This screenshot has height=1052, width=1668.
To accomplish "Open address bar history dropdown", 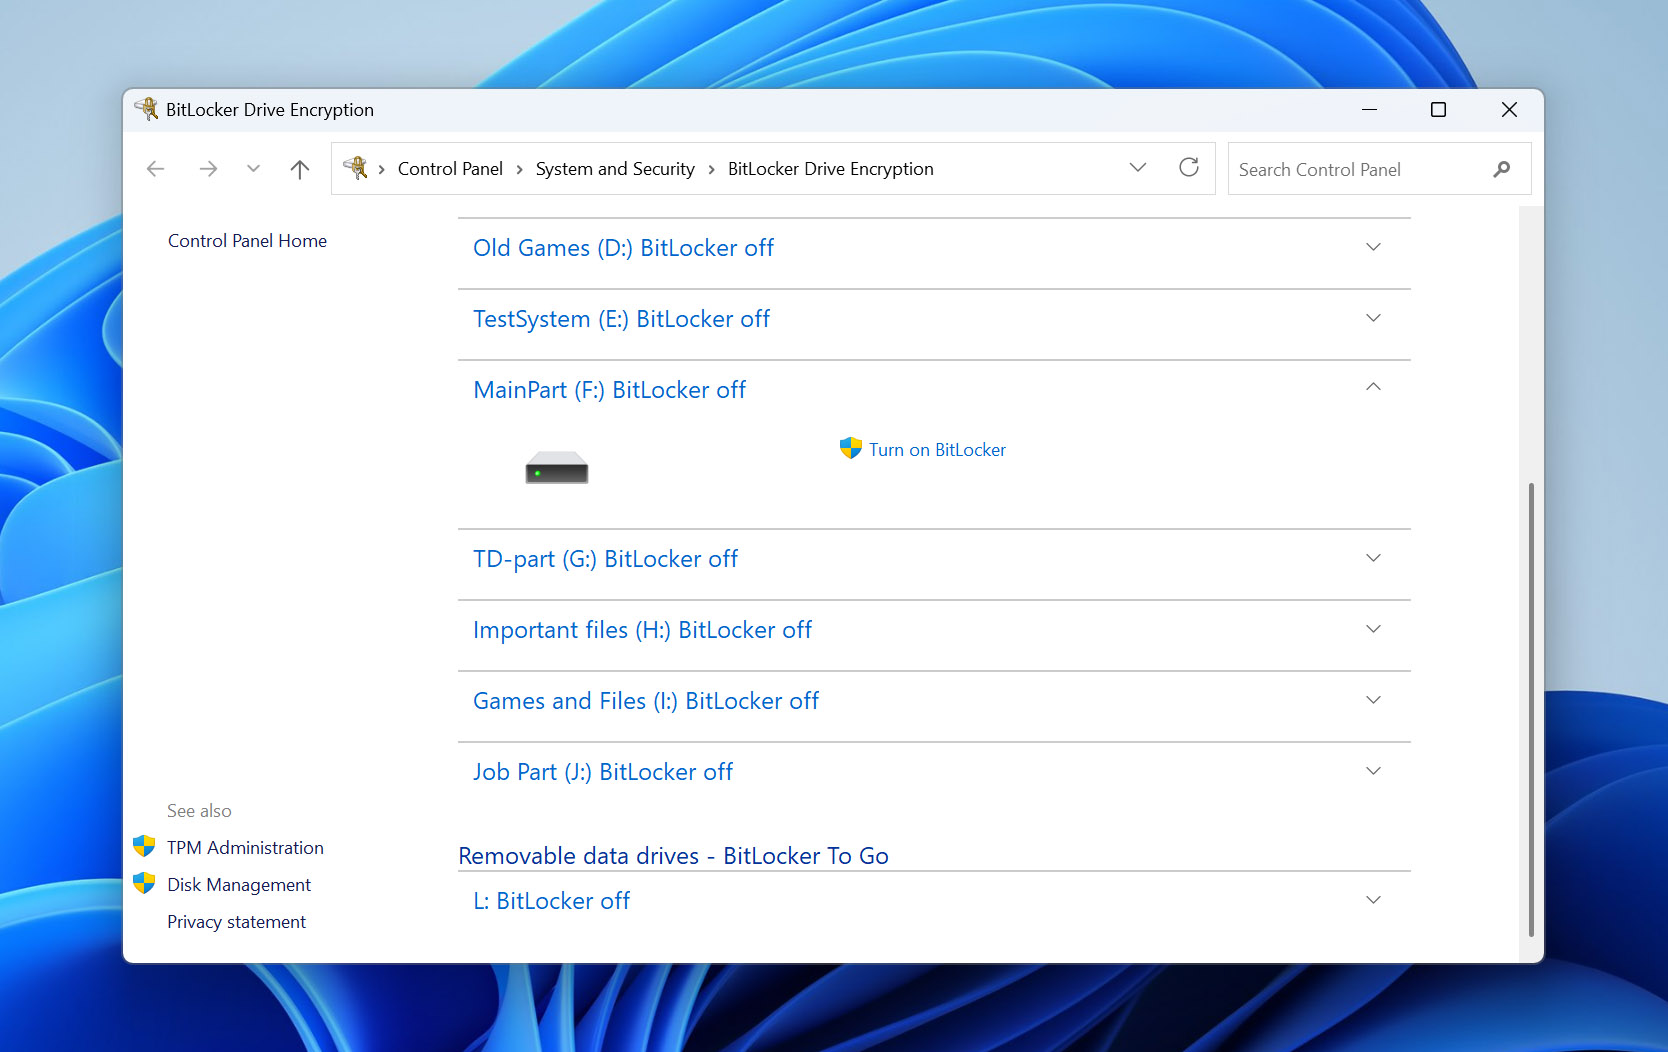I will 1138,167.
